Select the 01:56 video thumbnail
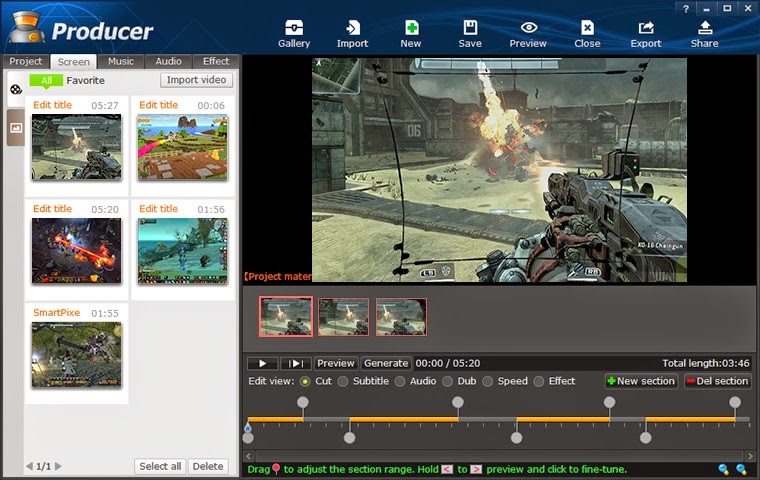The image size is (760, 480). coord(182,251)
